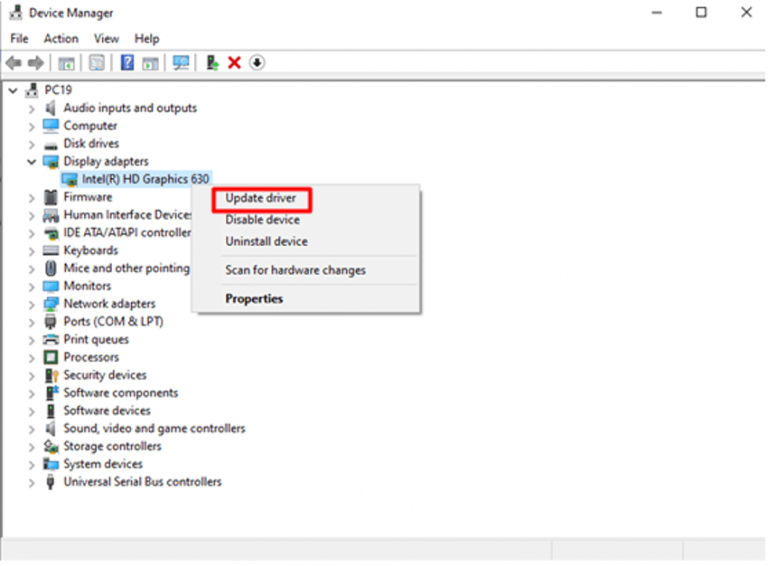Open Properties from the context menu
The width and height of the screenshot is (768, 566).
(x=254, y=298)
